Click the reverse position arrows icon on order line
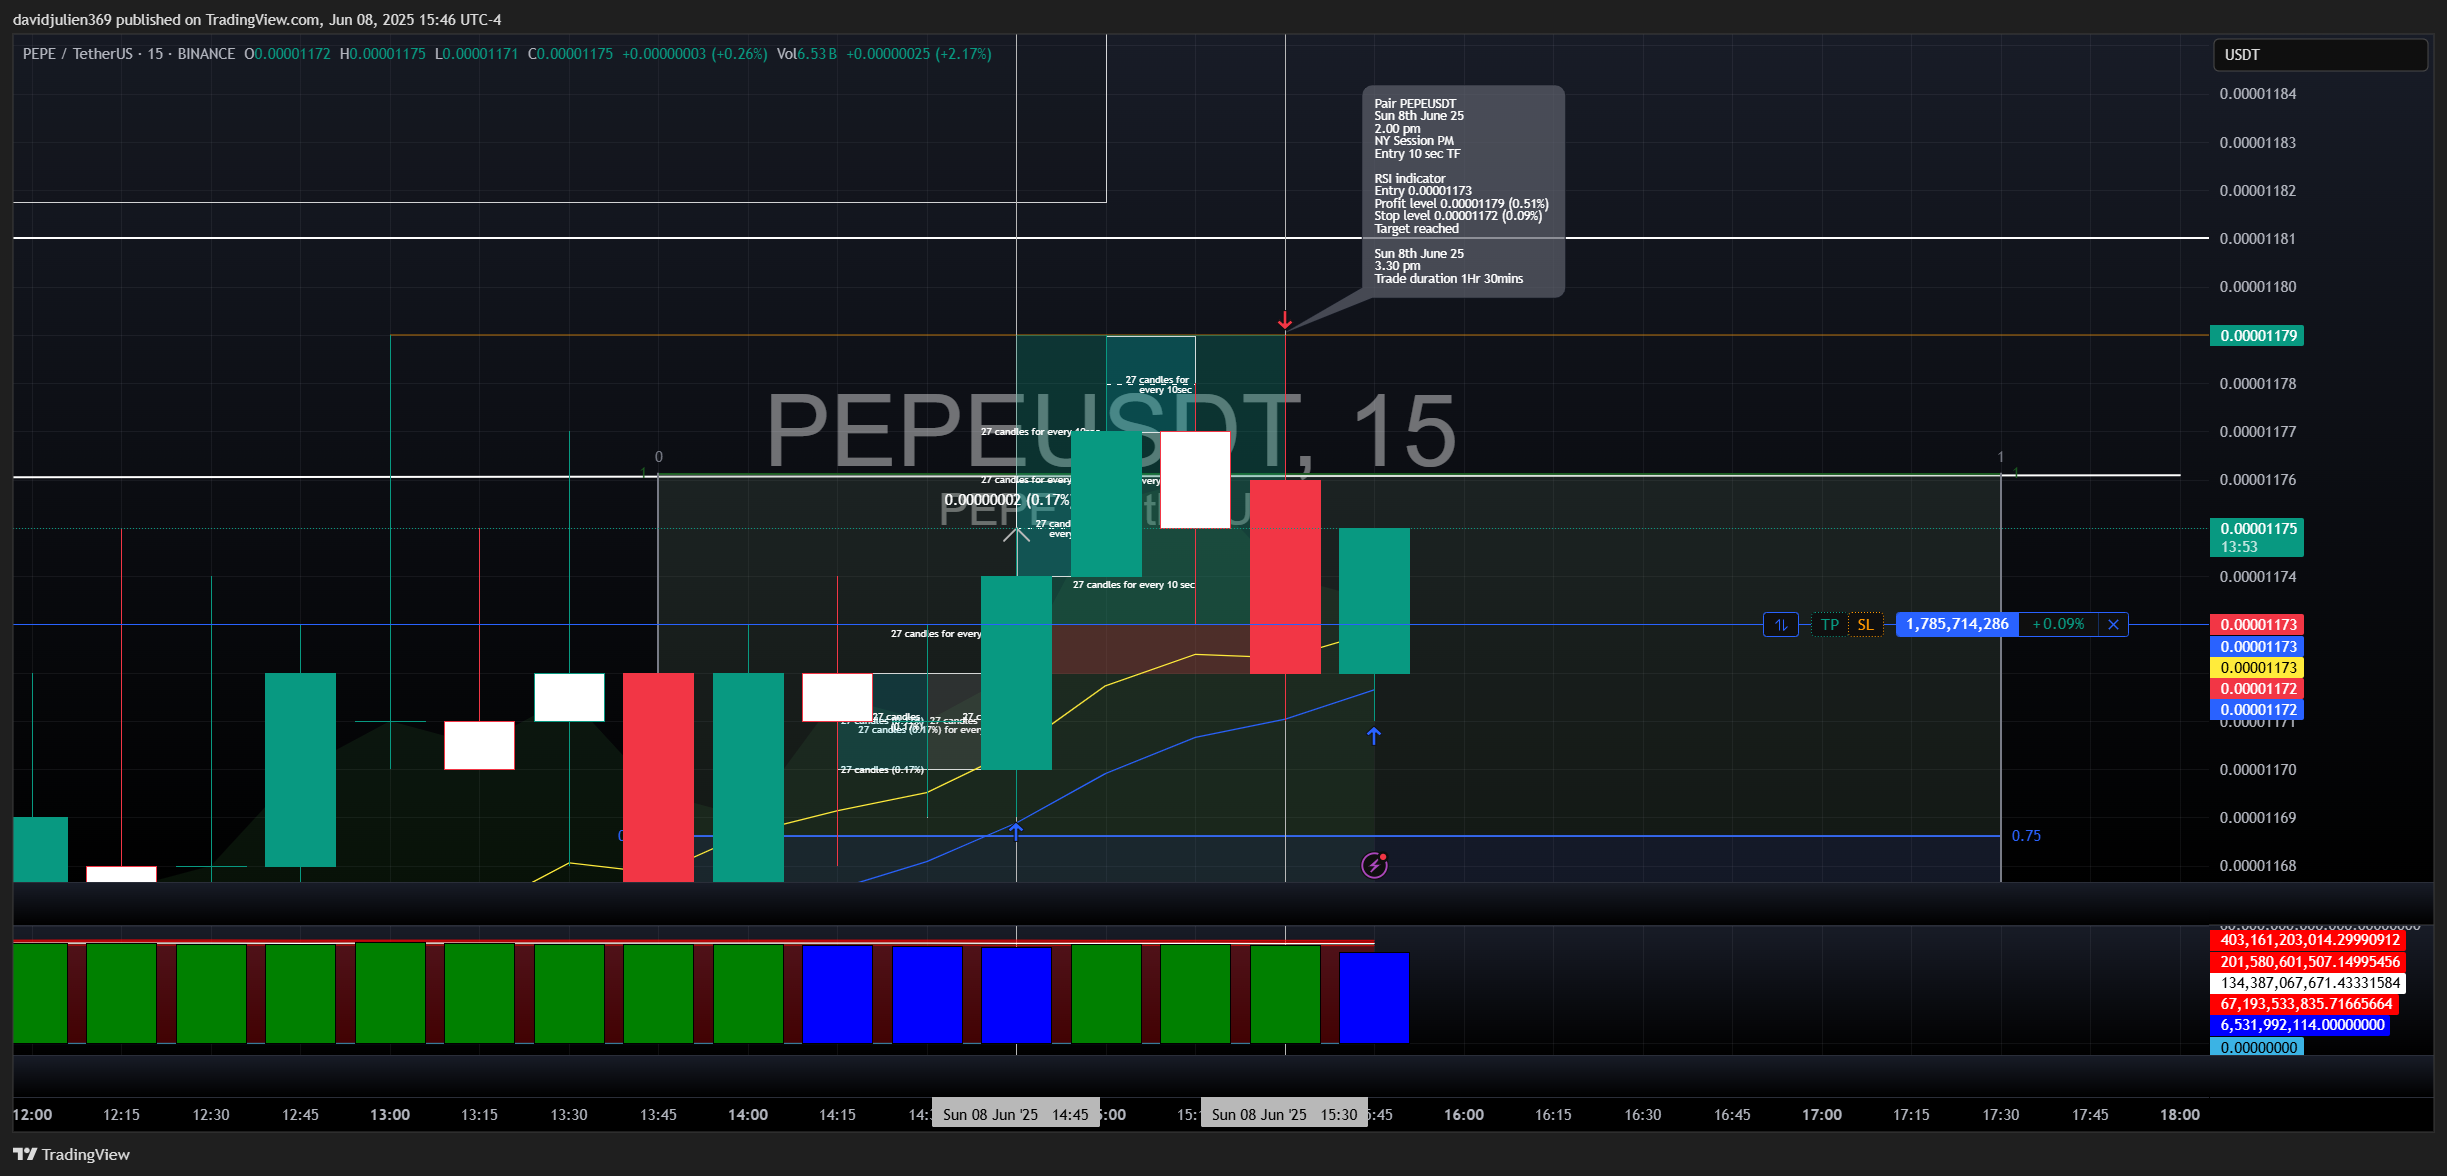Viewport: 2447px width, 1176px height. [1781, 625]
